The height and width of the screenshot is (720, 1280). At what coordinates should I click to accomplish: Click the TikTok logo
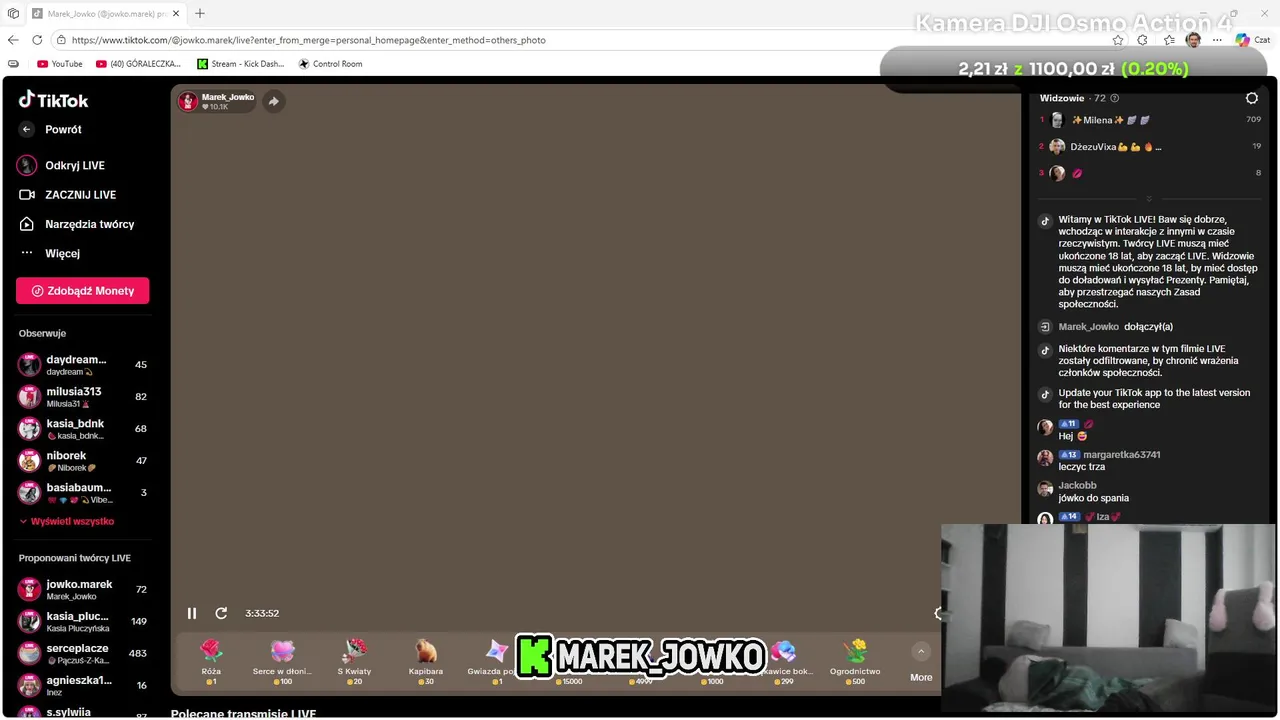(54, 100)
